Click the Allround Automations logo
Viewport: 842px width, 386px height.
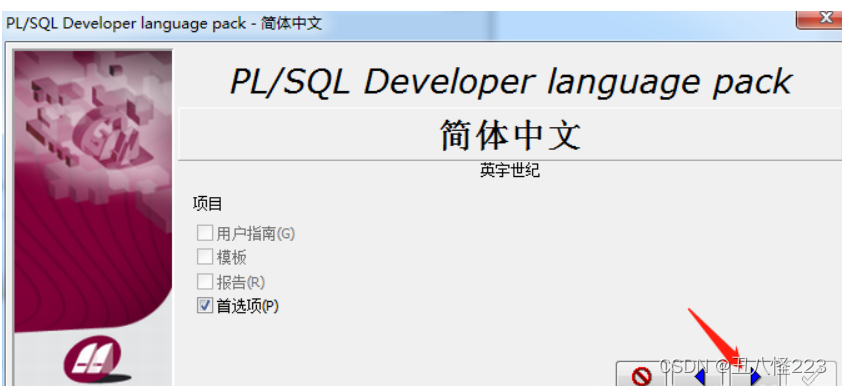click(x=94, y=358)
